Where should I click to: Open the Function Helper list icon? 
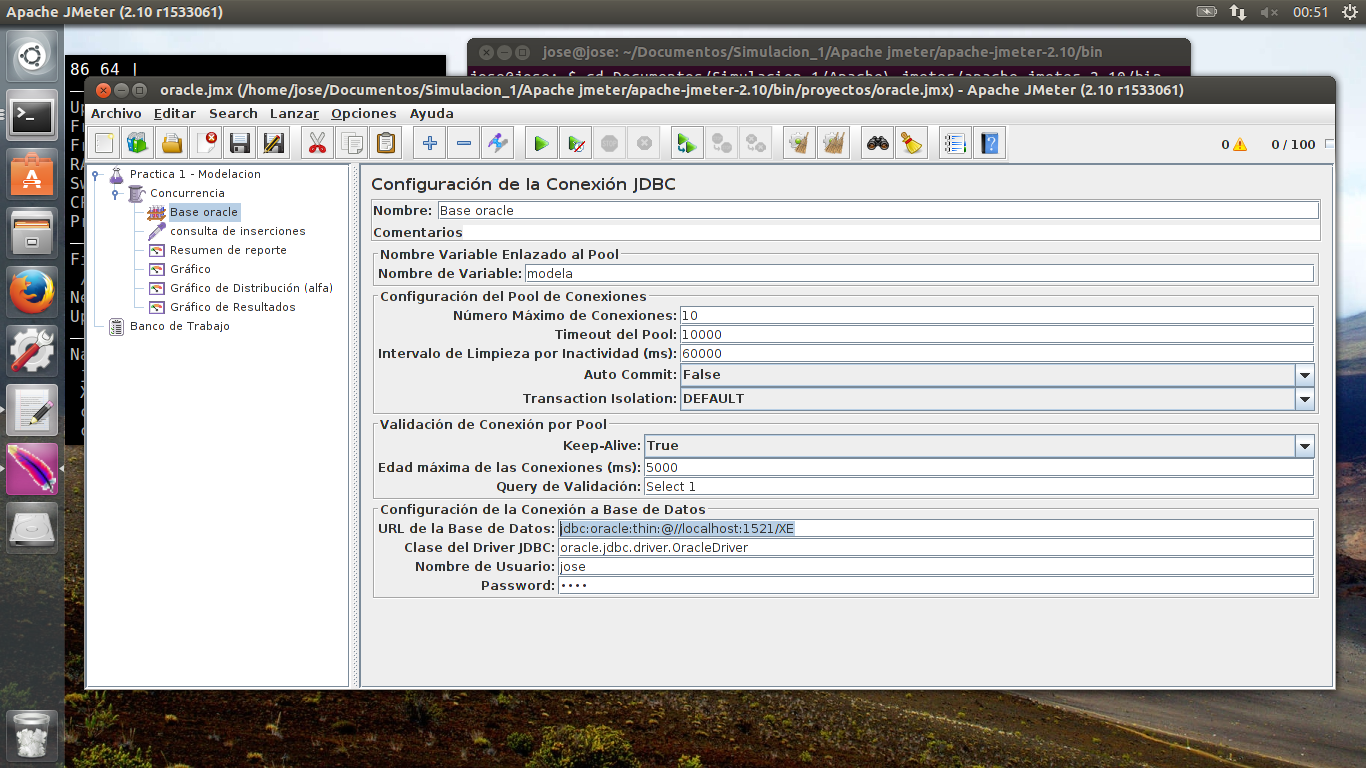(956, 144)
